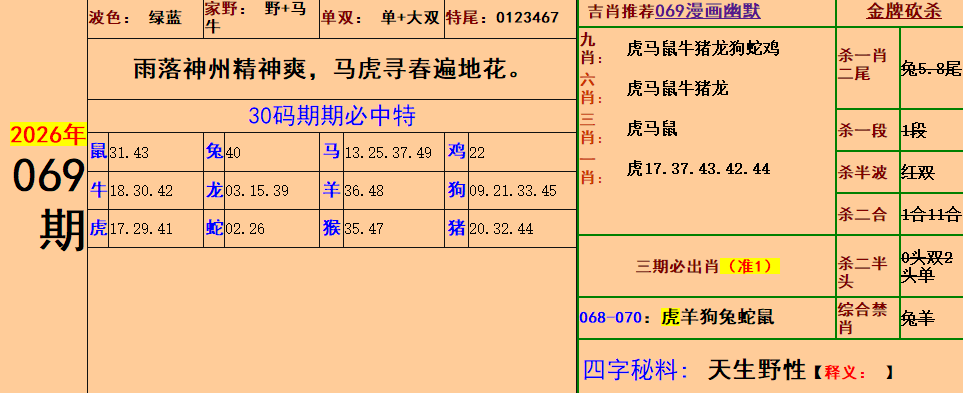The width and height of the screenshot is (963, 393).
Task: Click the 龙 zodiac label
Action: 214,190
